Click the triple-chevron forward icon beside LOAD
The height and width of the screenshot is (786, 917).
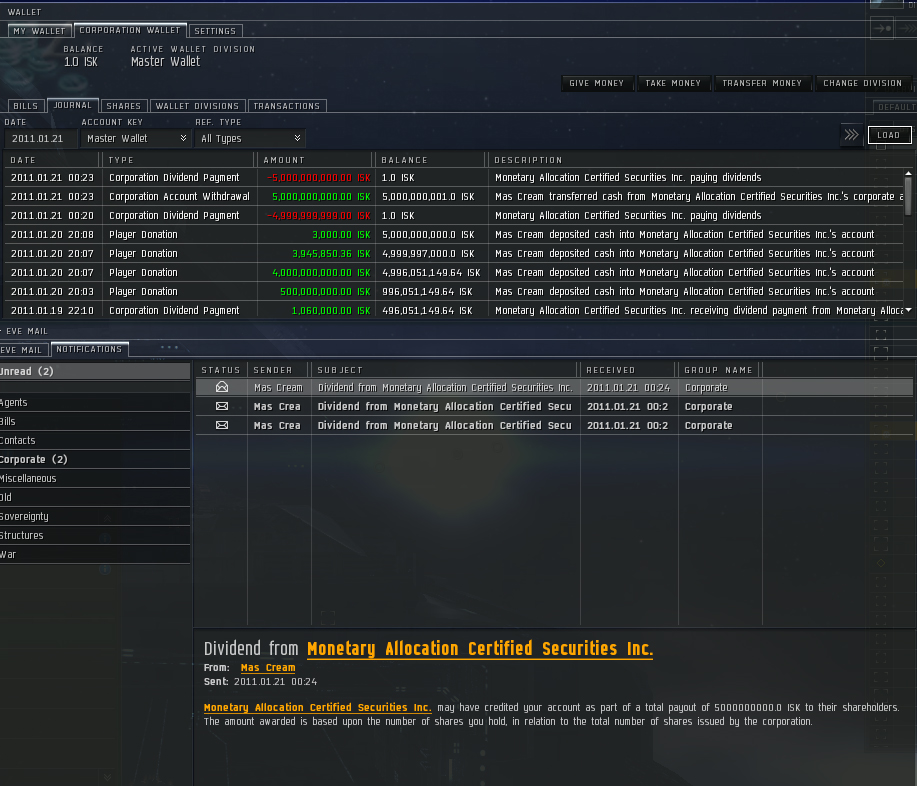852,135
